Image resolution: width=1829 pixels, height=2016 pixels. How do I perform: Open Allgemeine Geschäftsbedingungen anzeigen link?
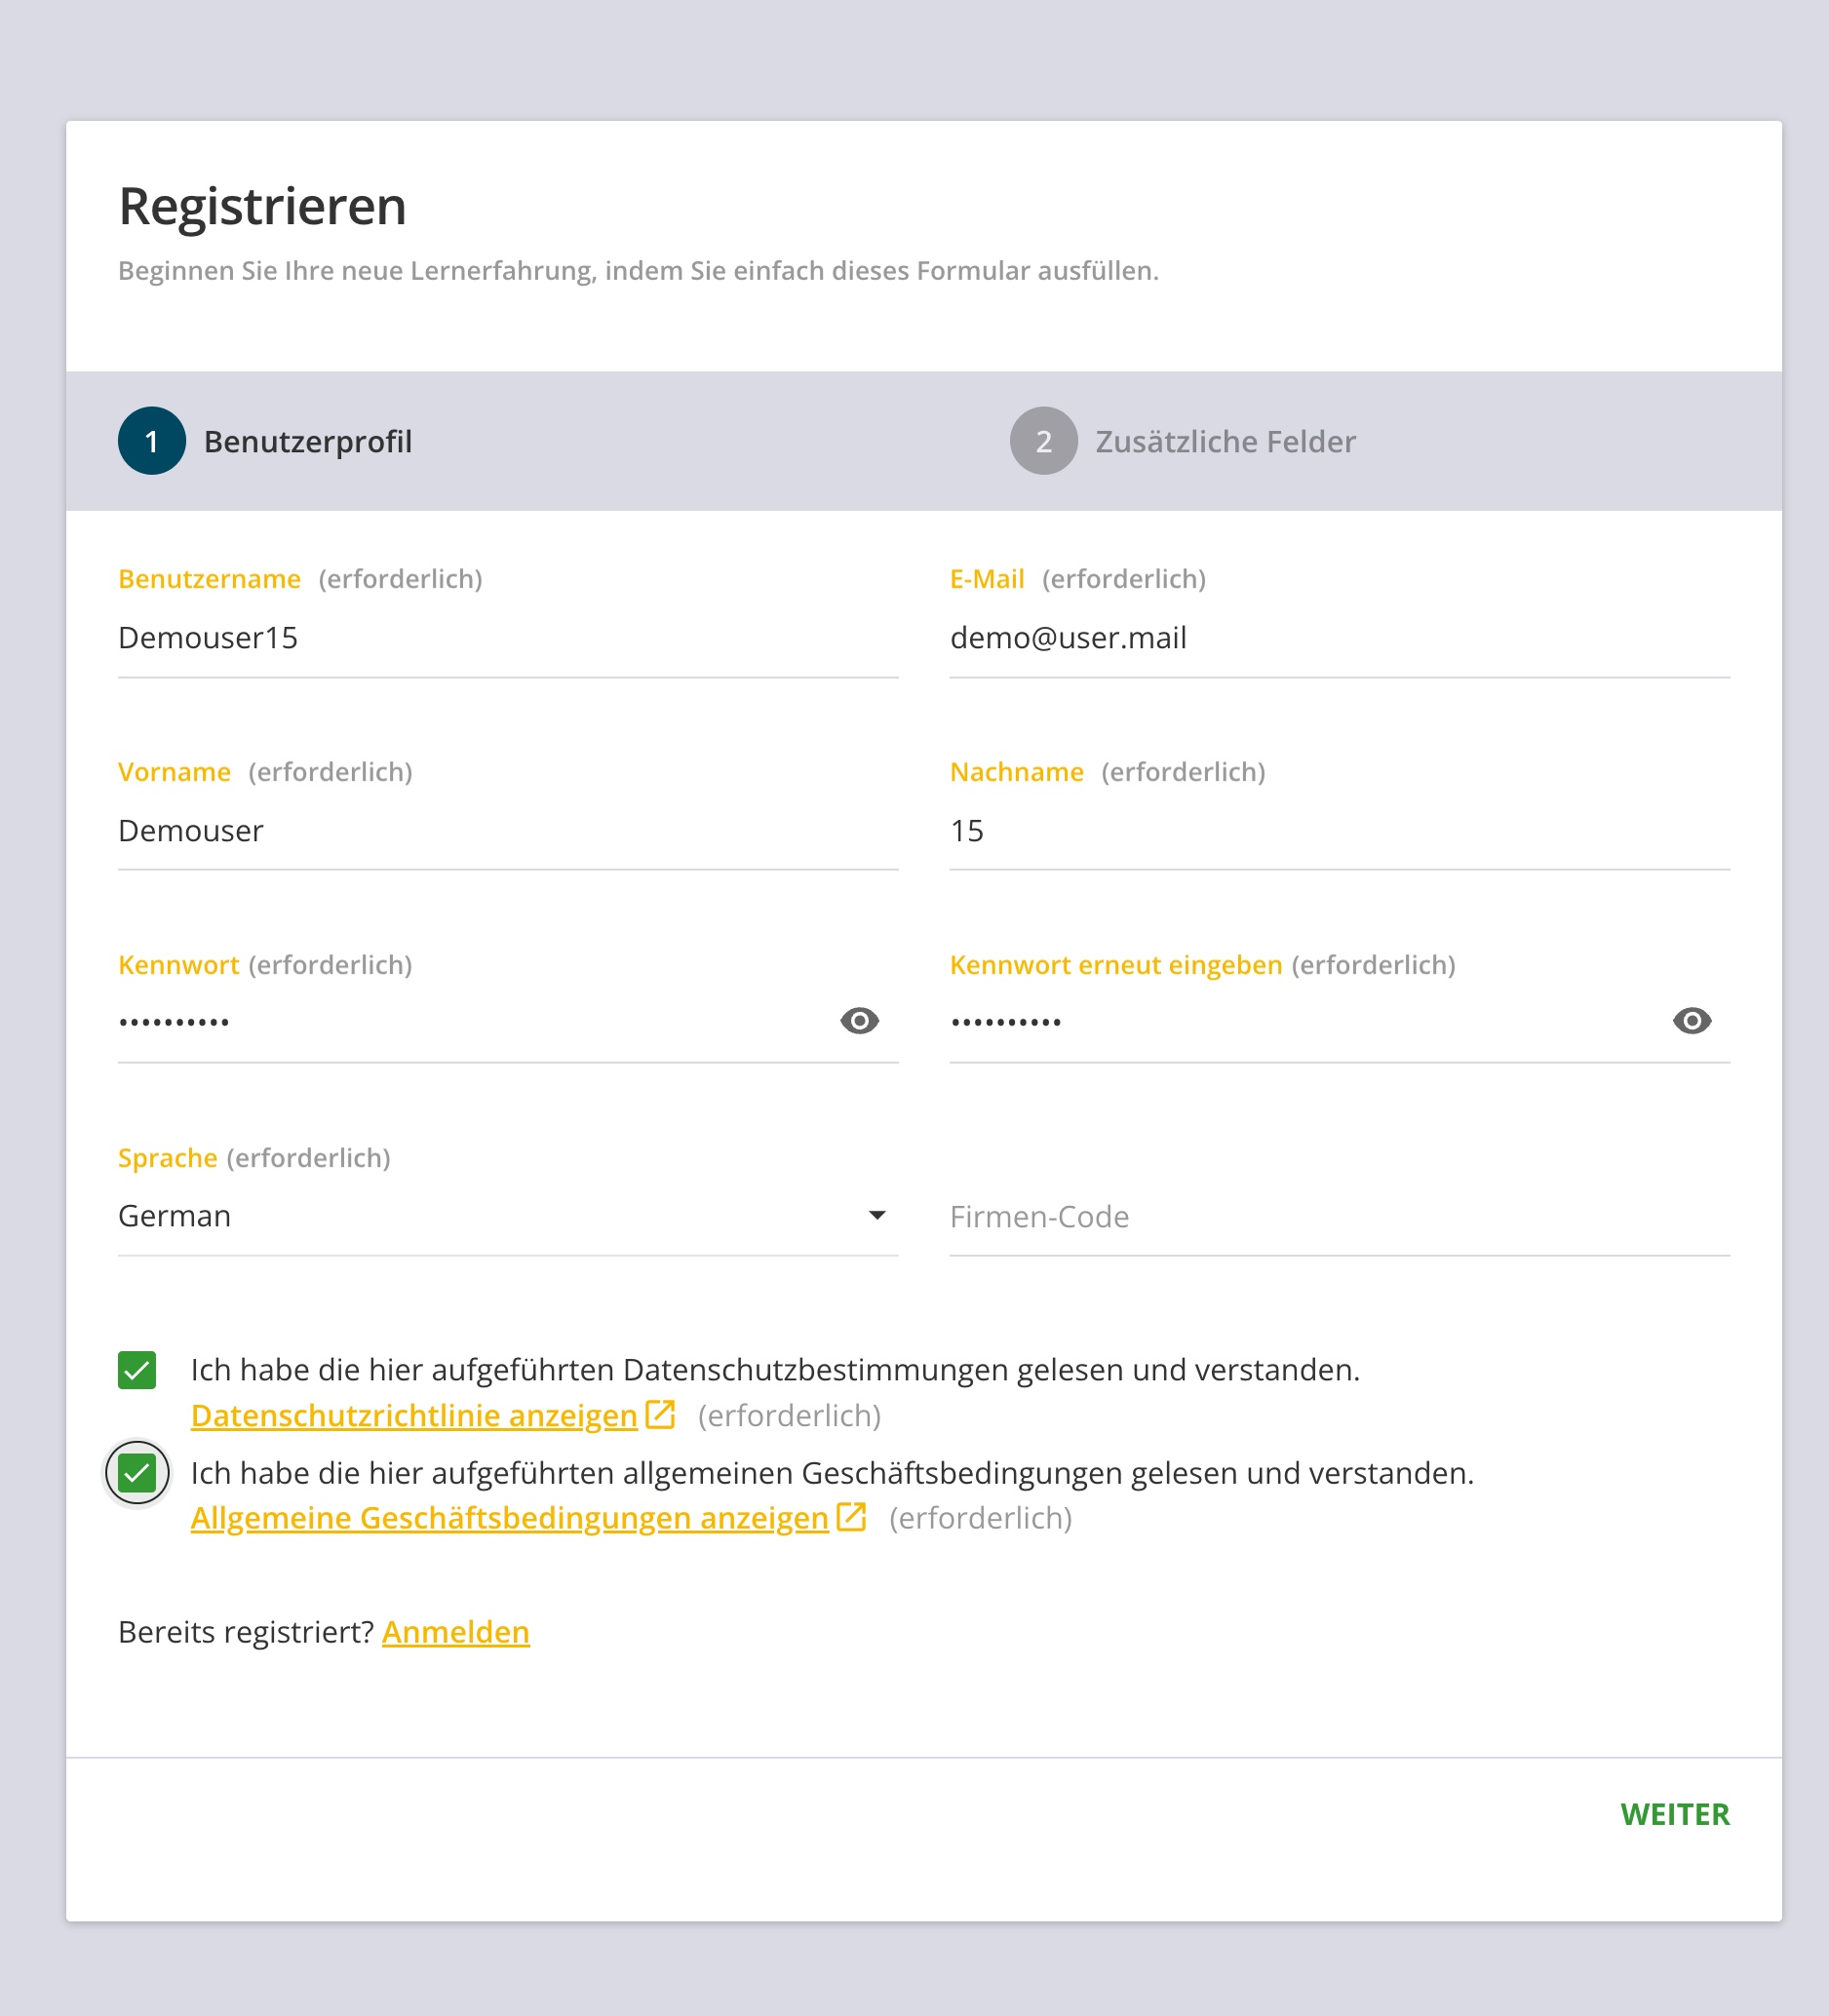point(510,1518)
